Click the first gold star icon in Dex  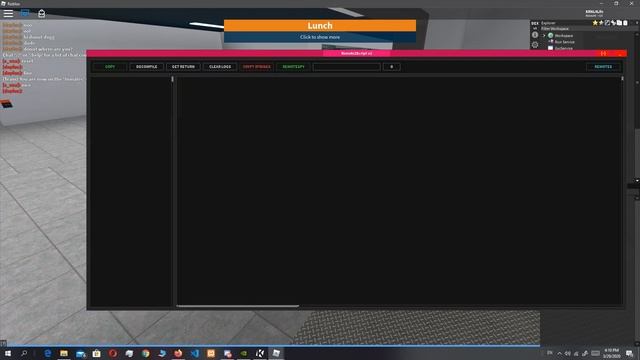point(595,23)
